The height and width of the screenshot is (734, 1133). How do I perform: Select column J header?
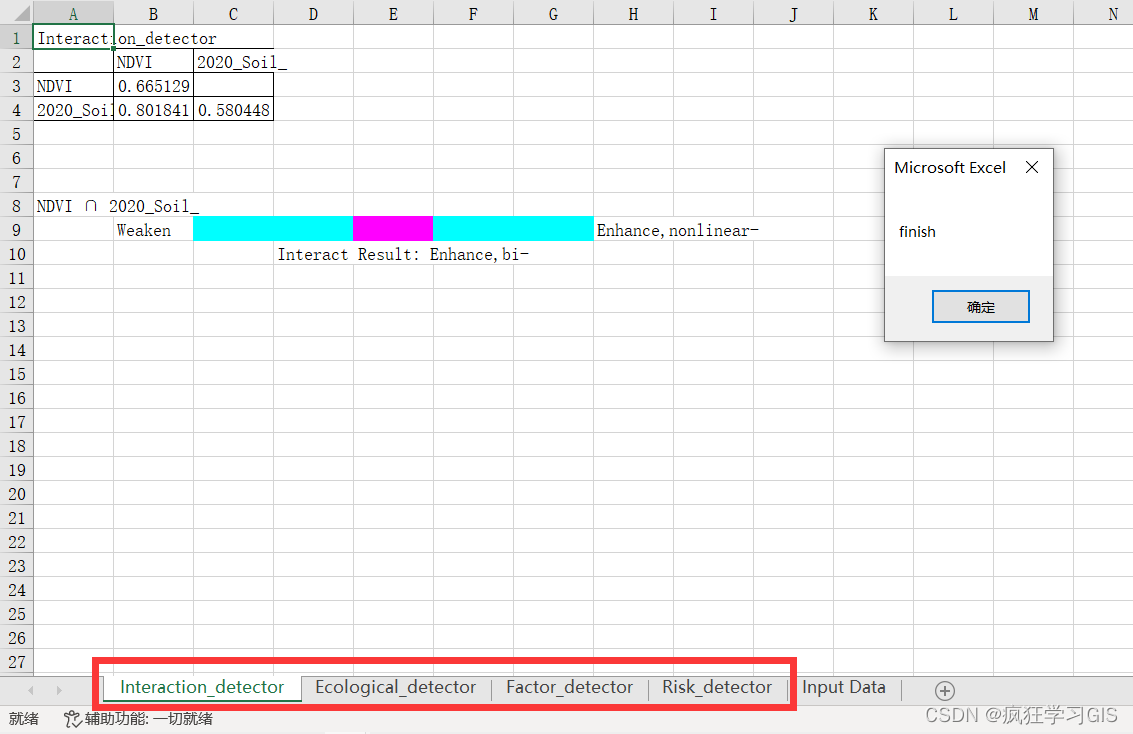(x=793, y=14)
